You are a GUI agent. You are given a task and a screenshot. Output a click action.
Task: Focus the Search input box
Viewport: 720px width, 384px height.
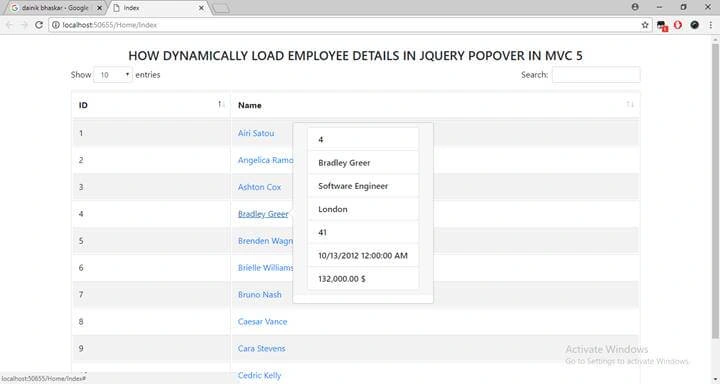point(596,75)
